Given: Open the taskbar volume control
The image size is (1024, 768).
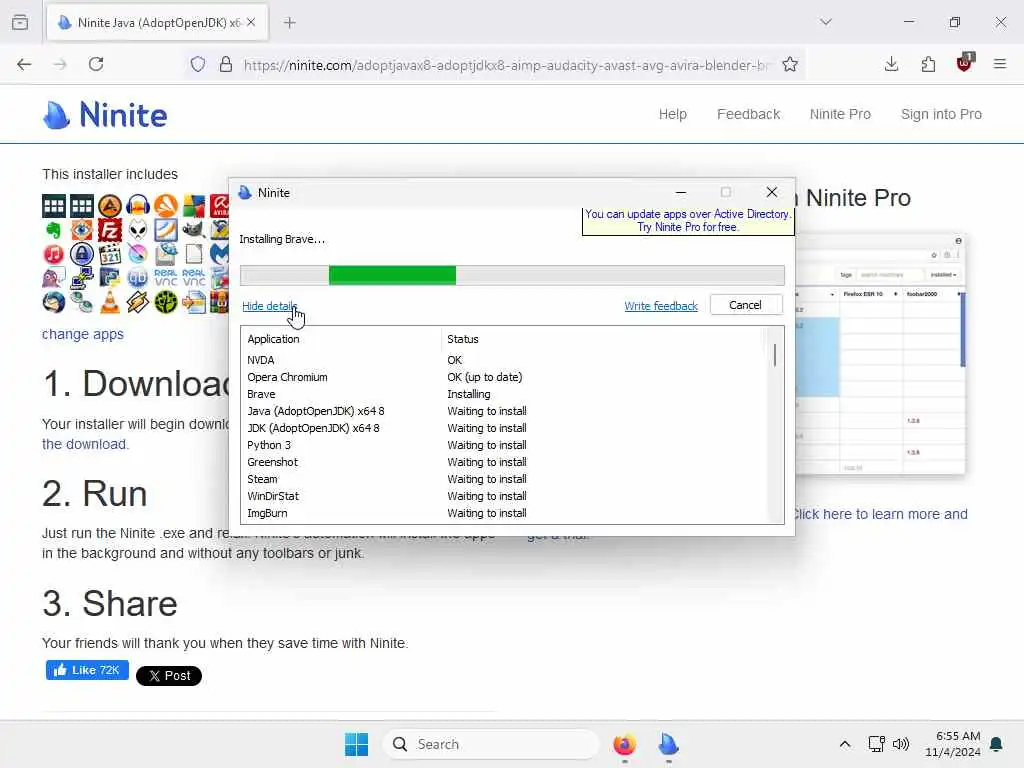Looking at the screenshot, I should click(x=901, y=744).
